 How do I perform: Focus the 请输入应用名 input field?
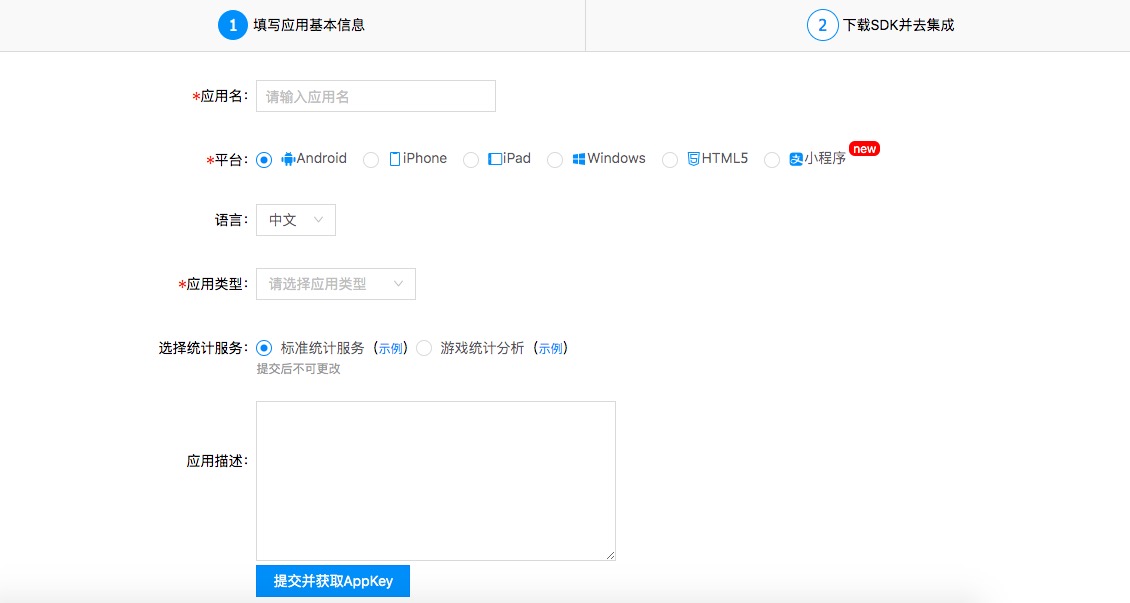[375, 96]
